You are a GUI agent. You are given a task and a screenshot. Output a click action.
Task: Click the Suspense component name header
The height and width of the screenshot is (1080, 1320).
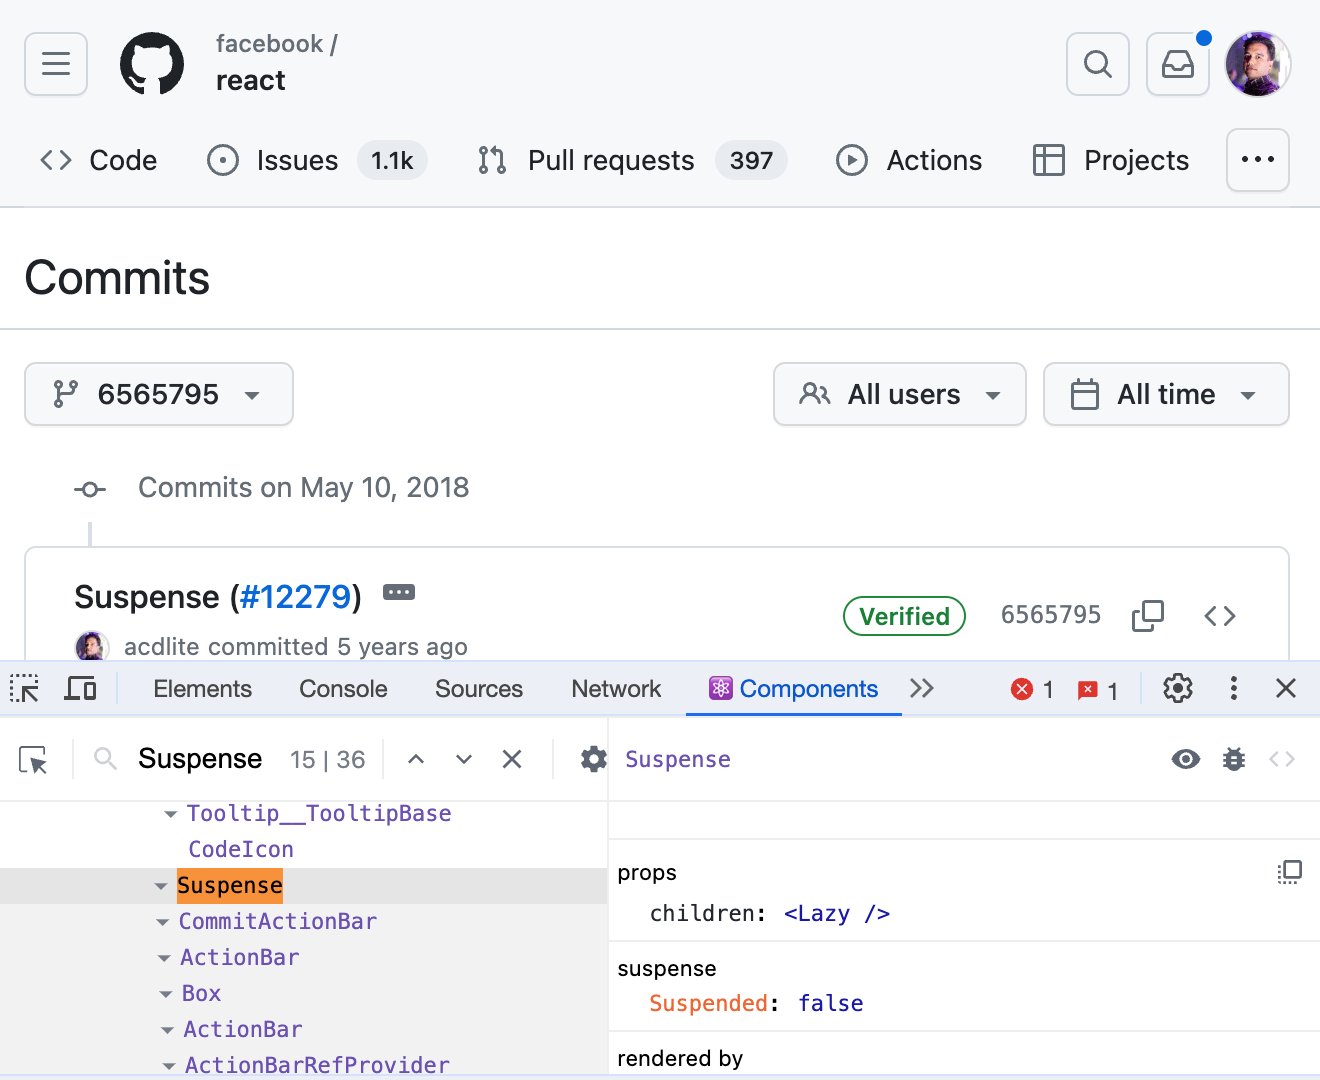[678, 759]
